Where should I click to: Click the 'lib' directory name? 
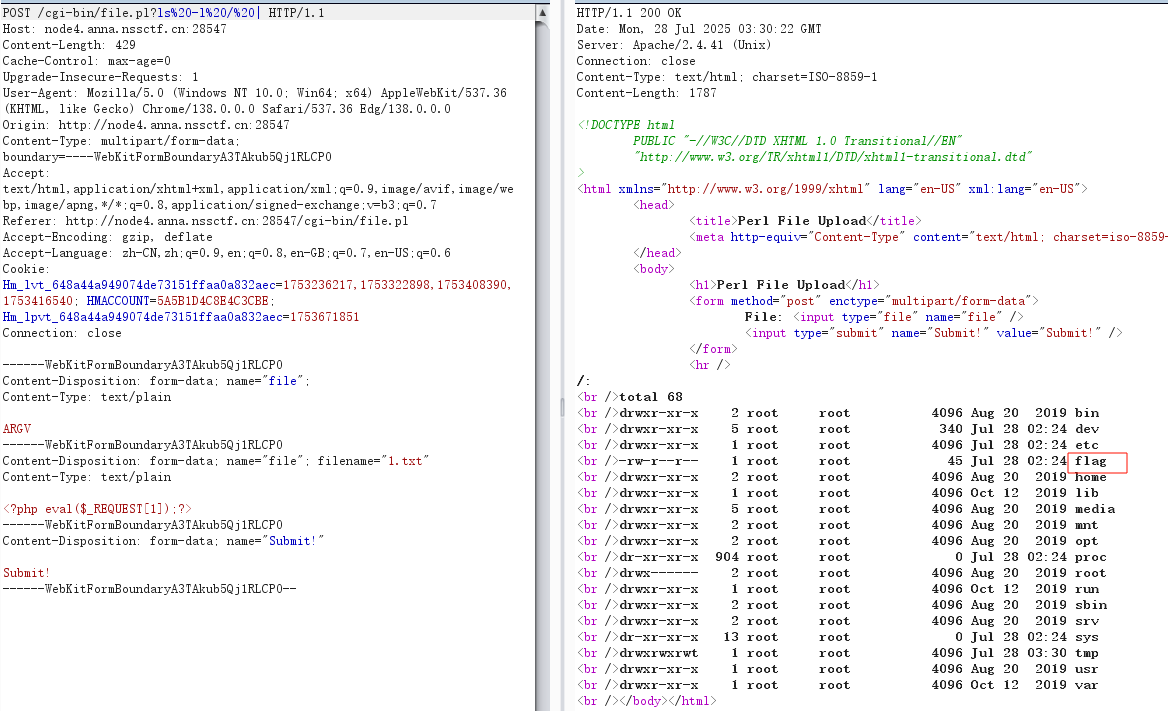(x=1087, y=493)
